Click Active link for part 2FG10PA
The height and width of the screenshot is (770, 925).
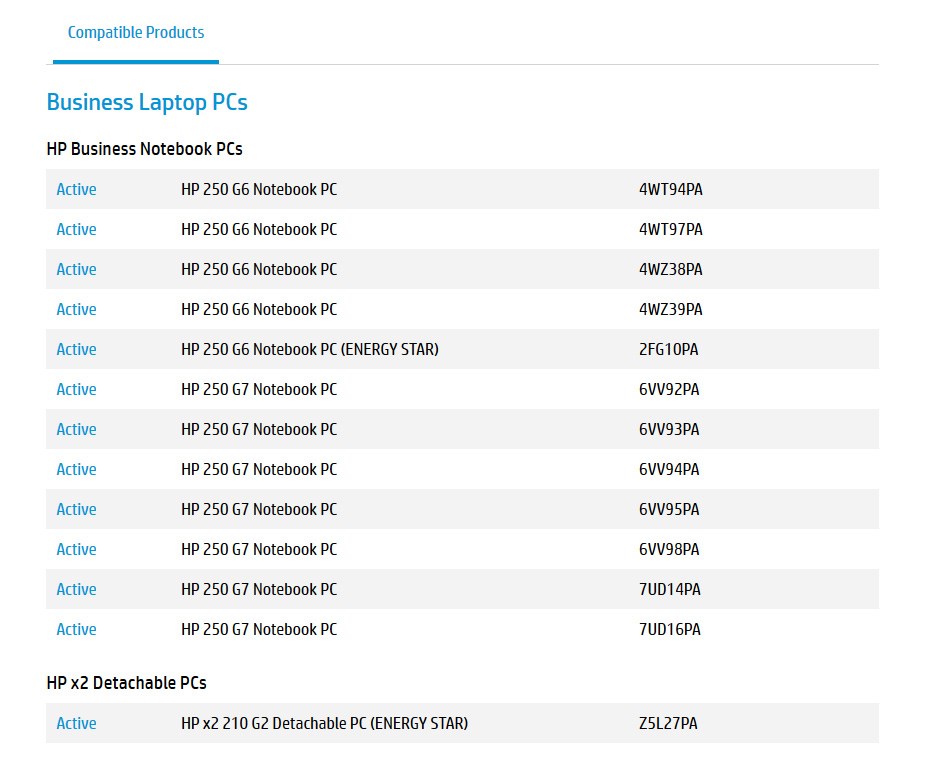coord(76,349)
